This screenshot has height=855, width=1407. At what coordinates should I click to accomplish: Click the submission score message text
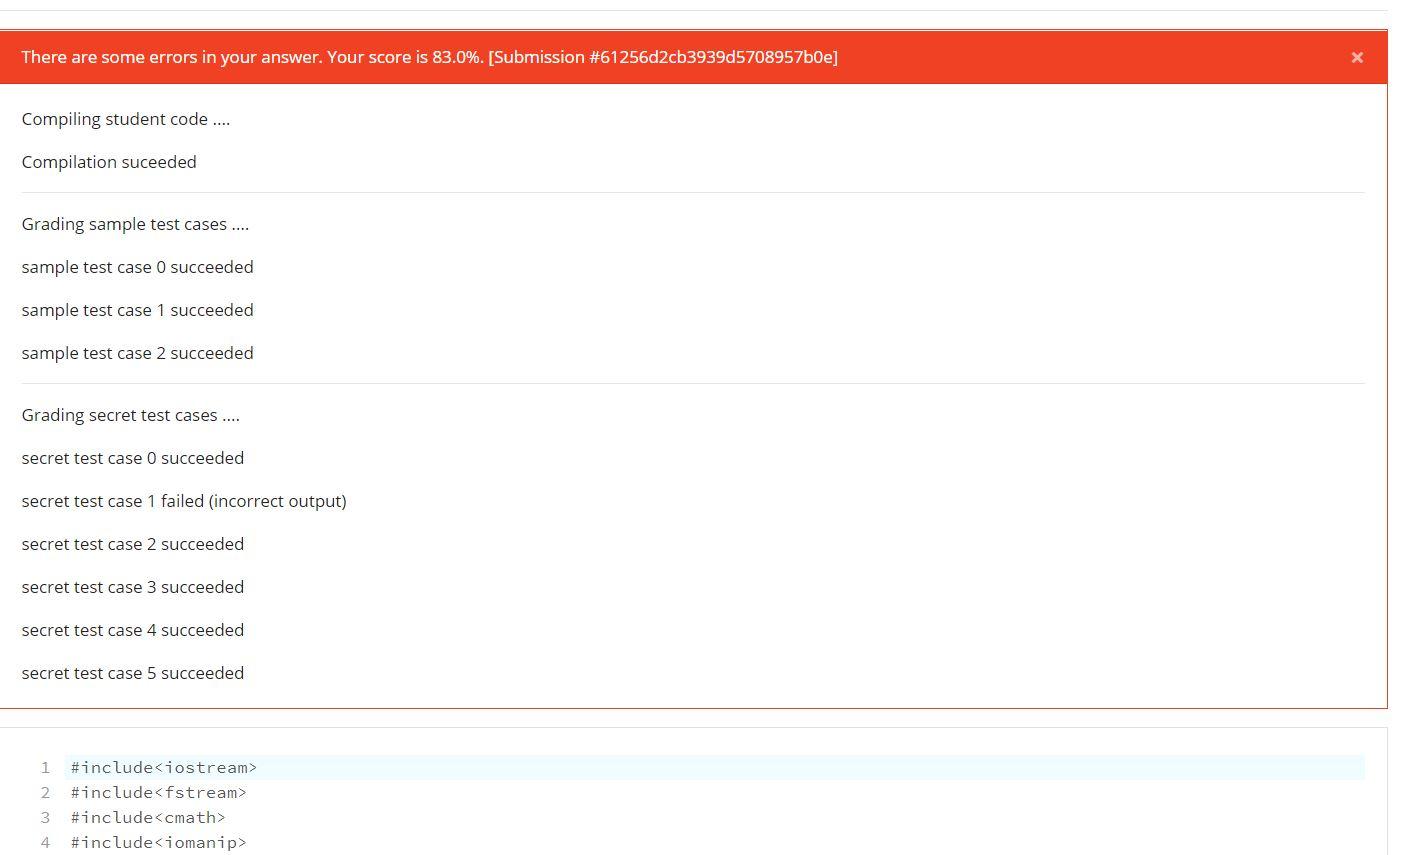tap(430, 57)
